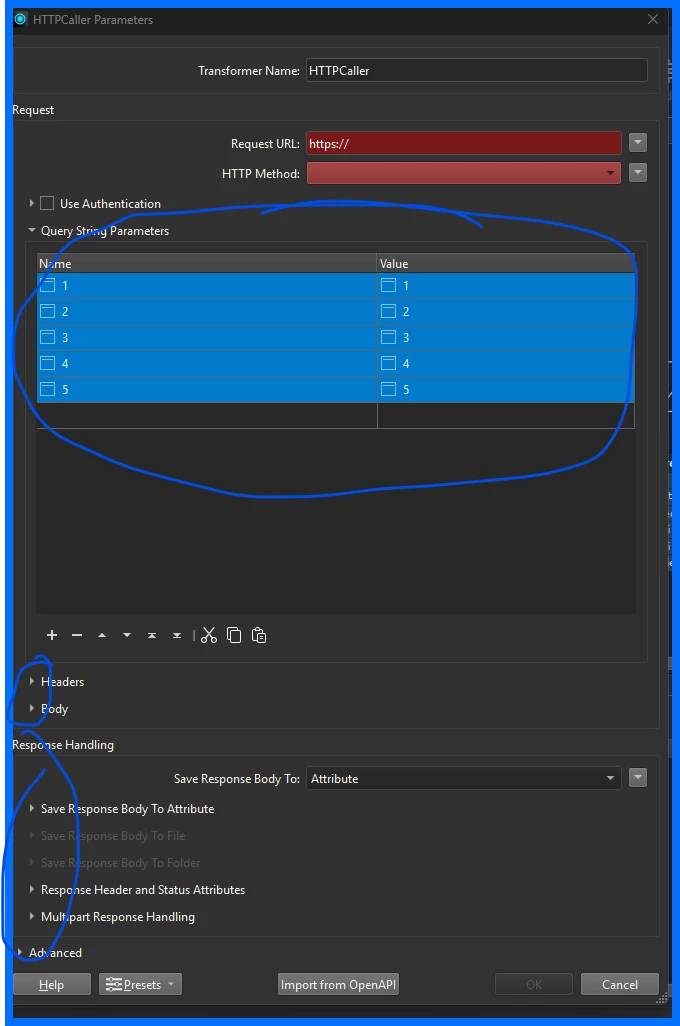This screenshot has height=1026, width=680.
Task: Click the HTTPCaller window title icon
Action: [x=20, y=19]
